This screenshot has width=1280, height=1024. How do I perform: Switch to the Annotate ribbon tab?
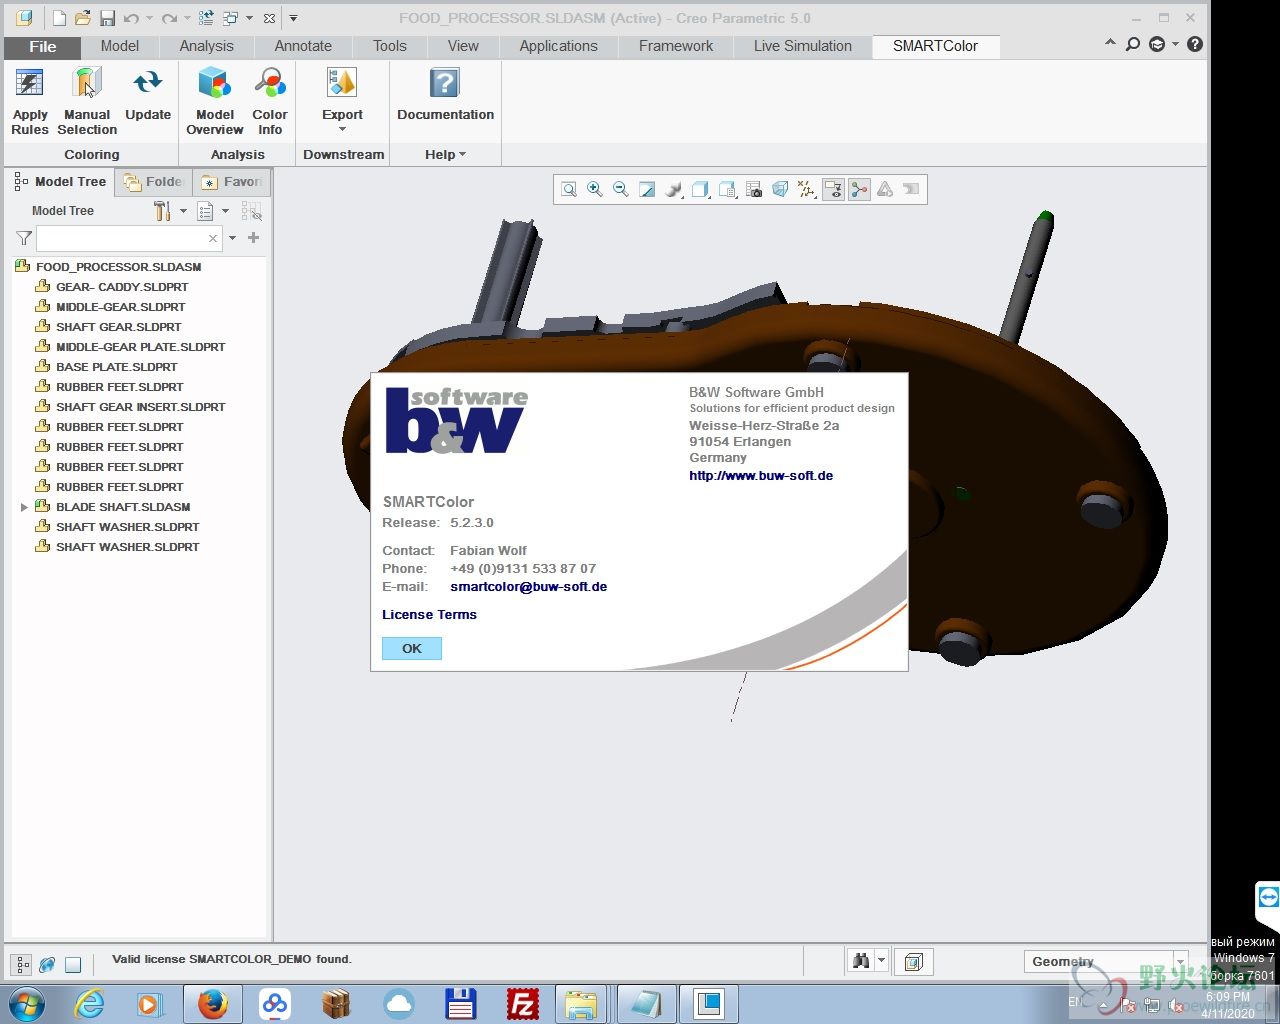(303, 46)
